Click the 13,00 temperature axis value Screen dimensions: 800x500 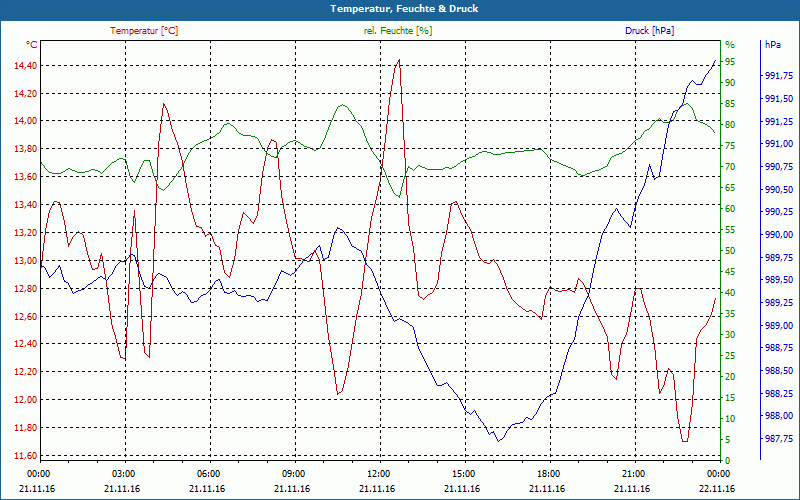pyautogui.click(x=25, y=260)
